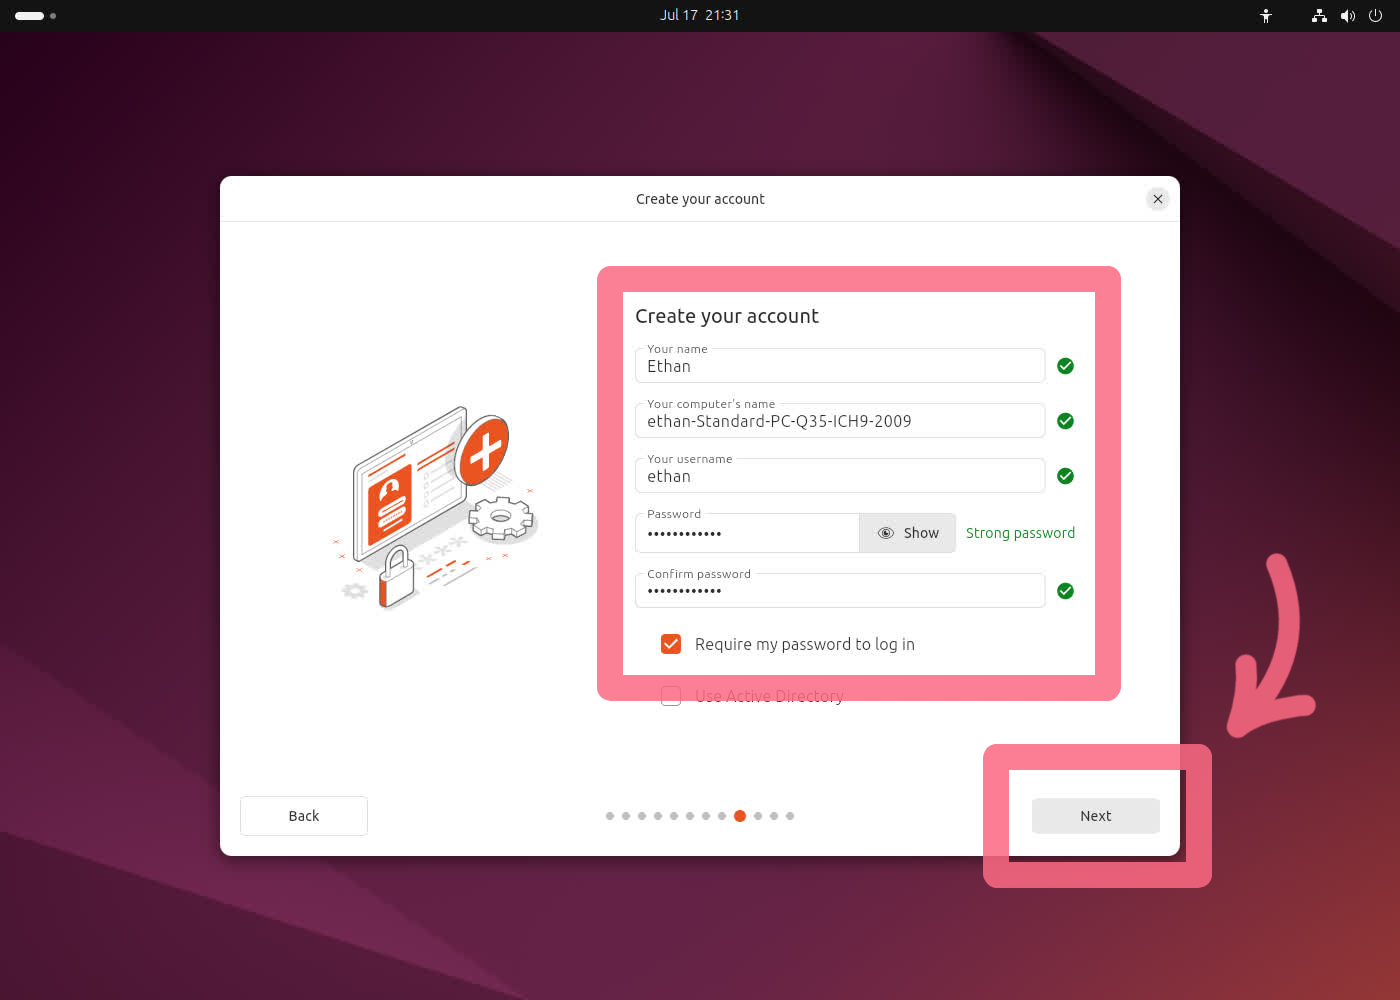
Task: Click green checkmark next to username field
Action: coord(1065,476)
